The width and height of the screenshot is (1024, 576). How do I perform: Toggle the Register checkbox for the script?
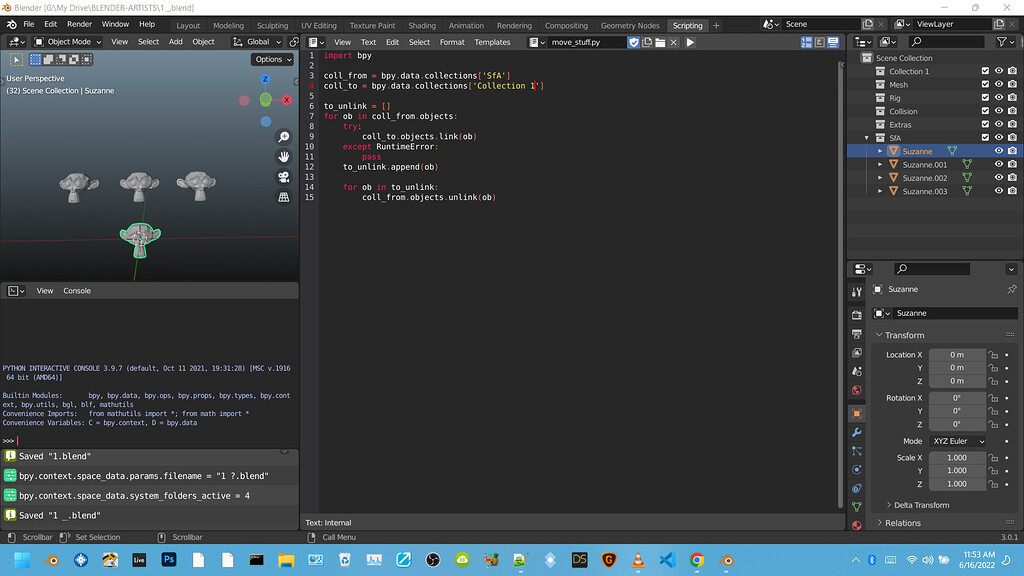634,42
